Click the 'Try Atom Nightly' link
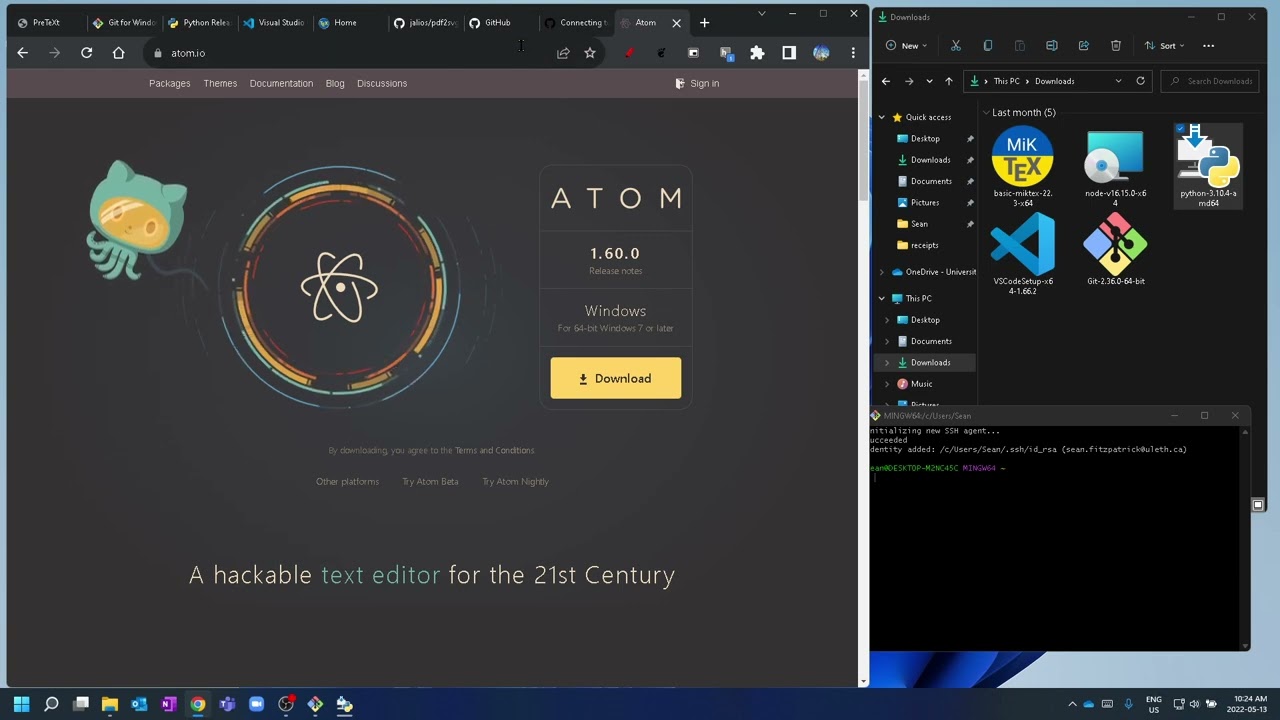 (515, 482)
